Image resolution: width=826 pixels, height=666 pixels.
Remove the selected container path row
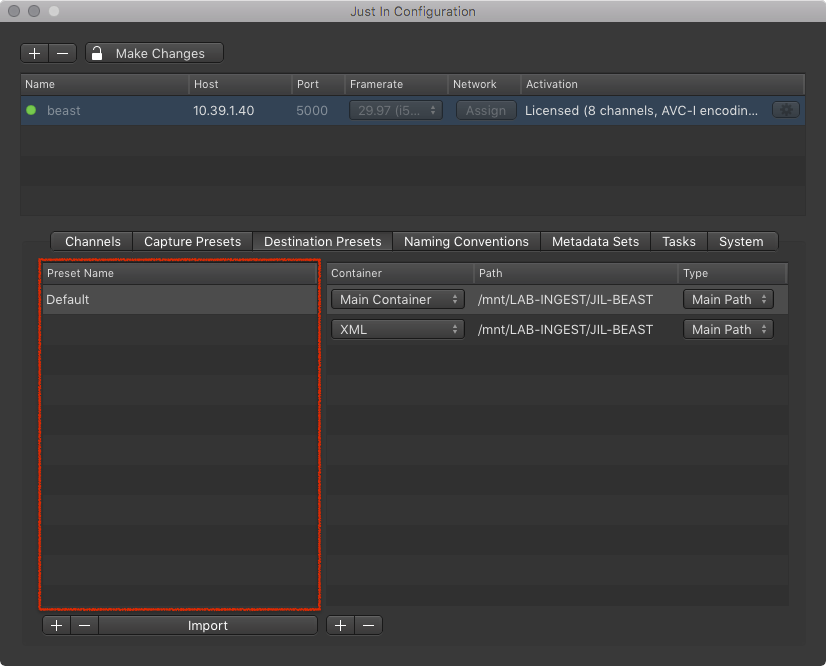(369, 625)
